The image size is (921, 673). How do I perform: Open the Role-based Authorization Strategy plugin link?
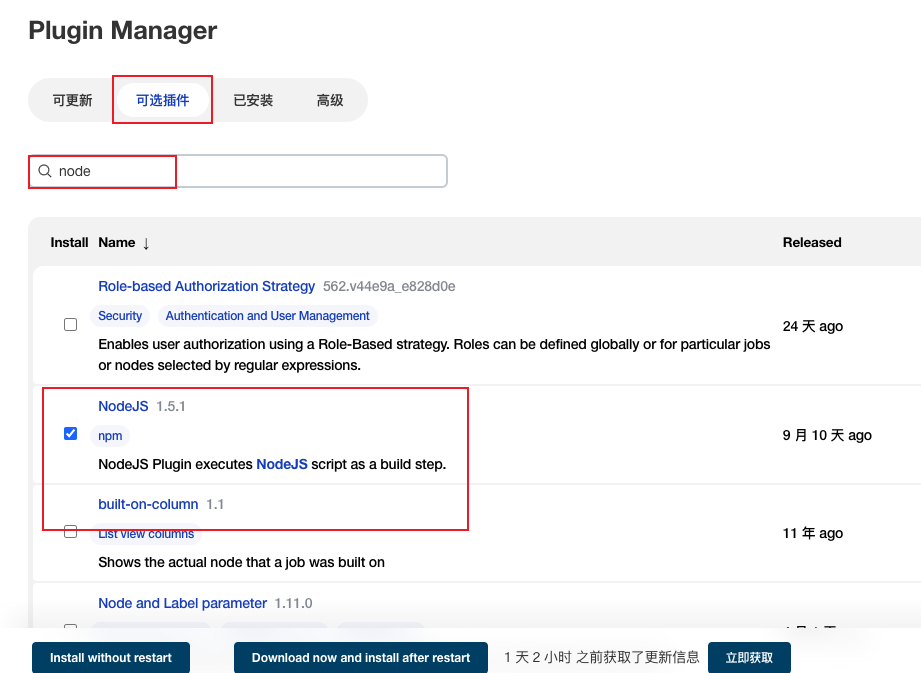206,286
